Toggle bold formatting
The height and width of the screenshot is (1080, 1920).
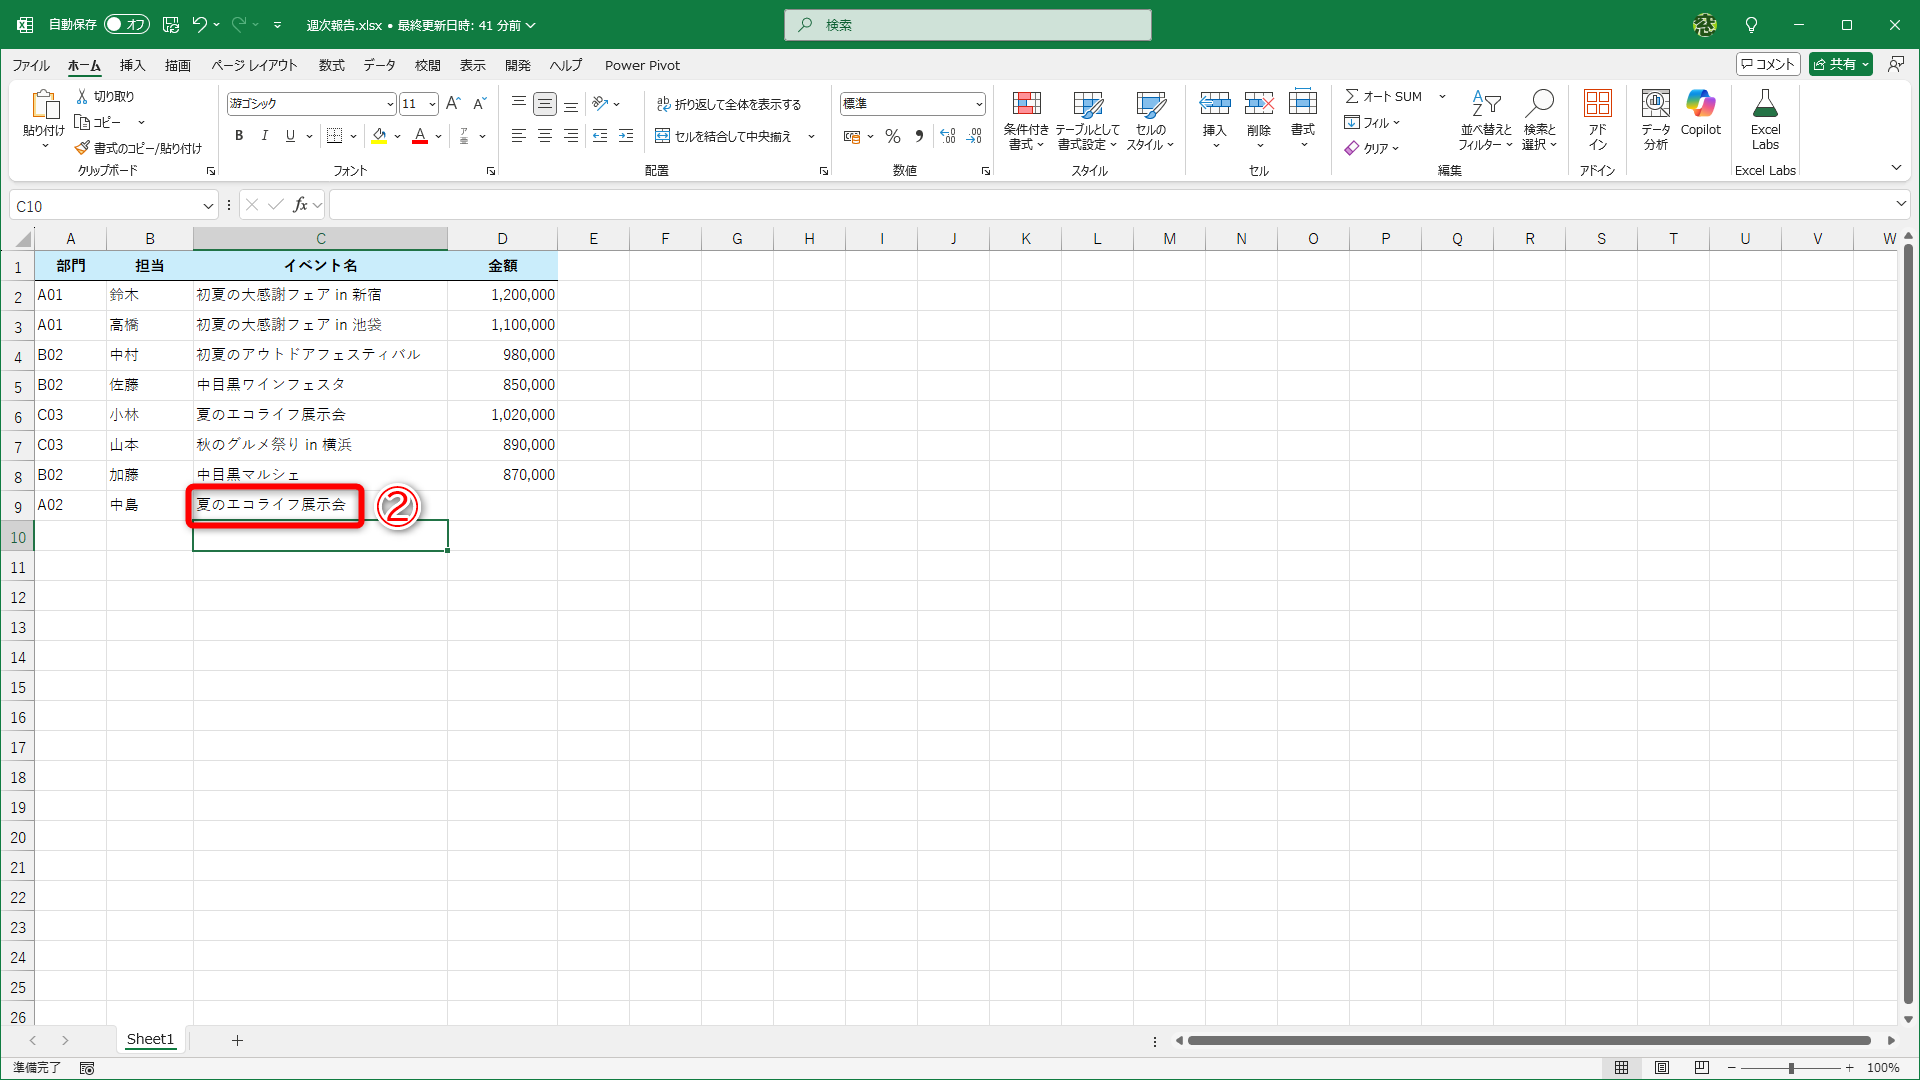238,136
